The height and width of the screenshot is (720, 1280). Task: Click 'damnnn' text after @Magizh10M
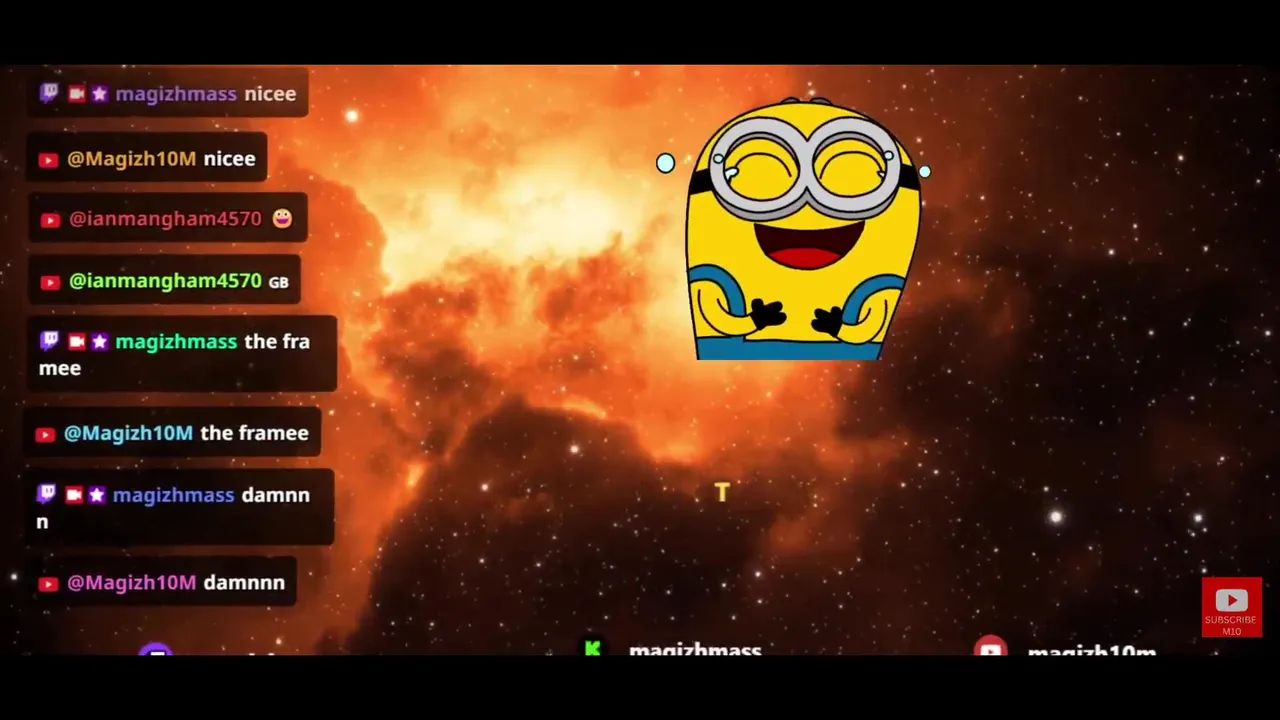(x=244, y=583)
